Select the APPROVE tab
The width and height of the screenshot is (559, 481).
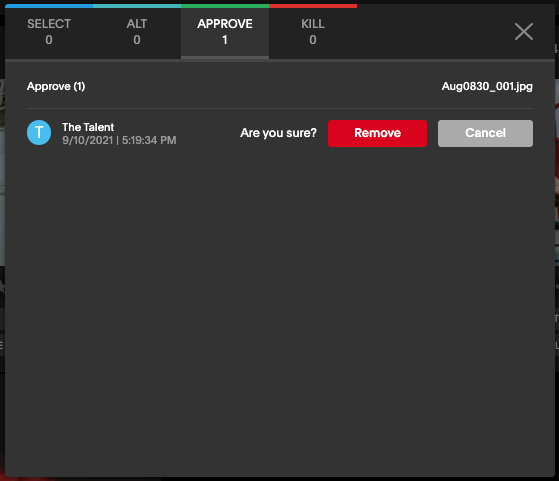[x=225, y=32]
